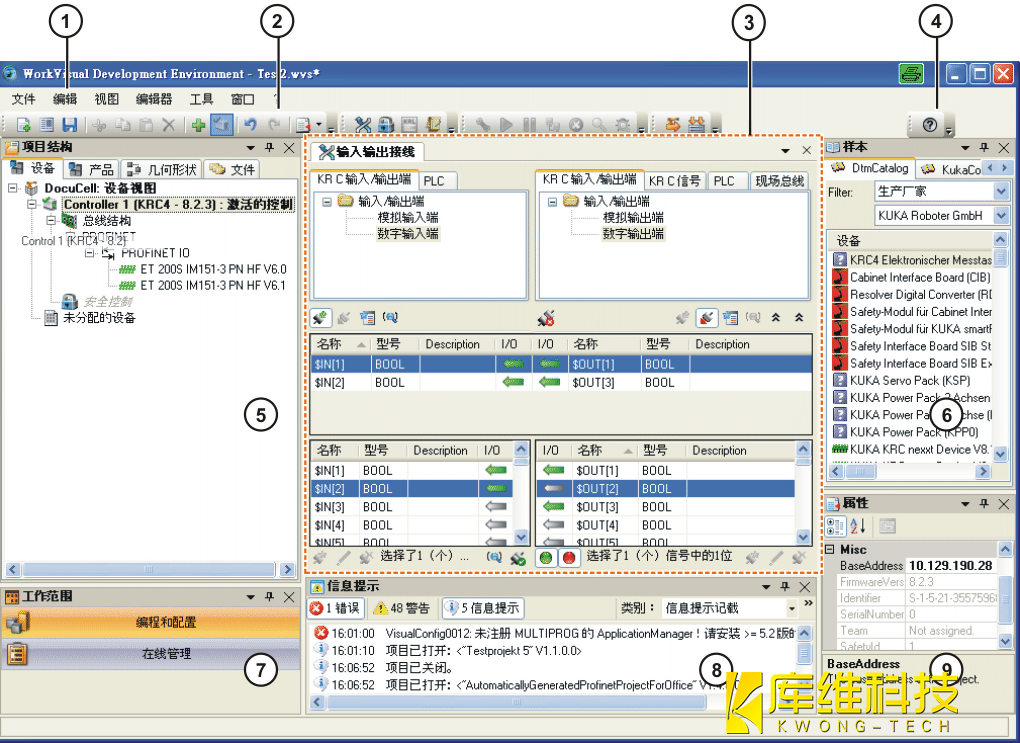Open the 工具 menu
This screenshot has height=743, width=1020.
pos(201,99)
